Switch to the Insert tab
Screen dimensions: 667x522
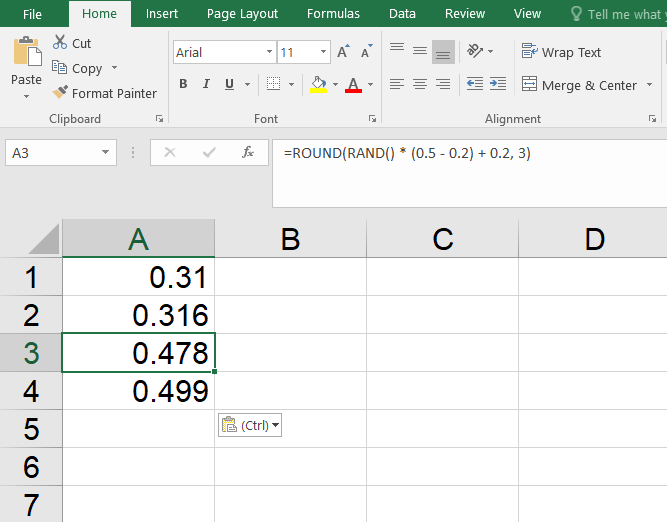(x=162, y=14)
